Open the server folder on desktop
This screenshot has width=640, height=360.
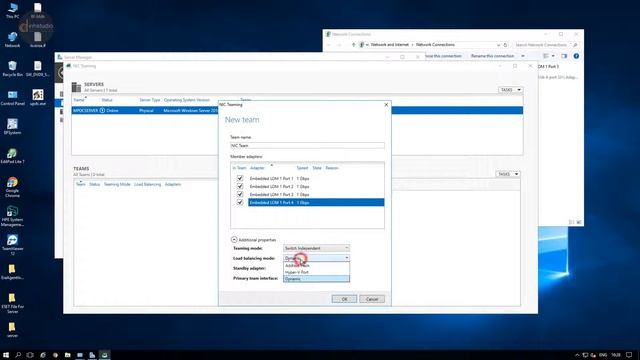coord(12,329)
